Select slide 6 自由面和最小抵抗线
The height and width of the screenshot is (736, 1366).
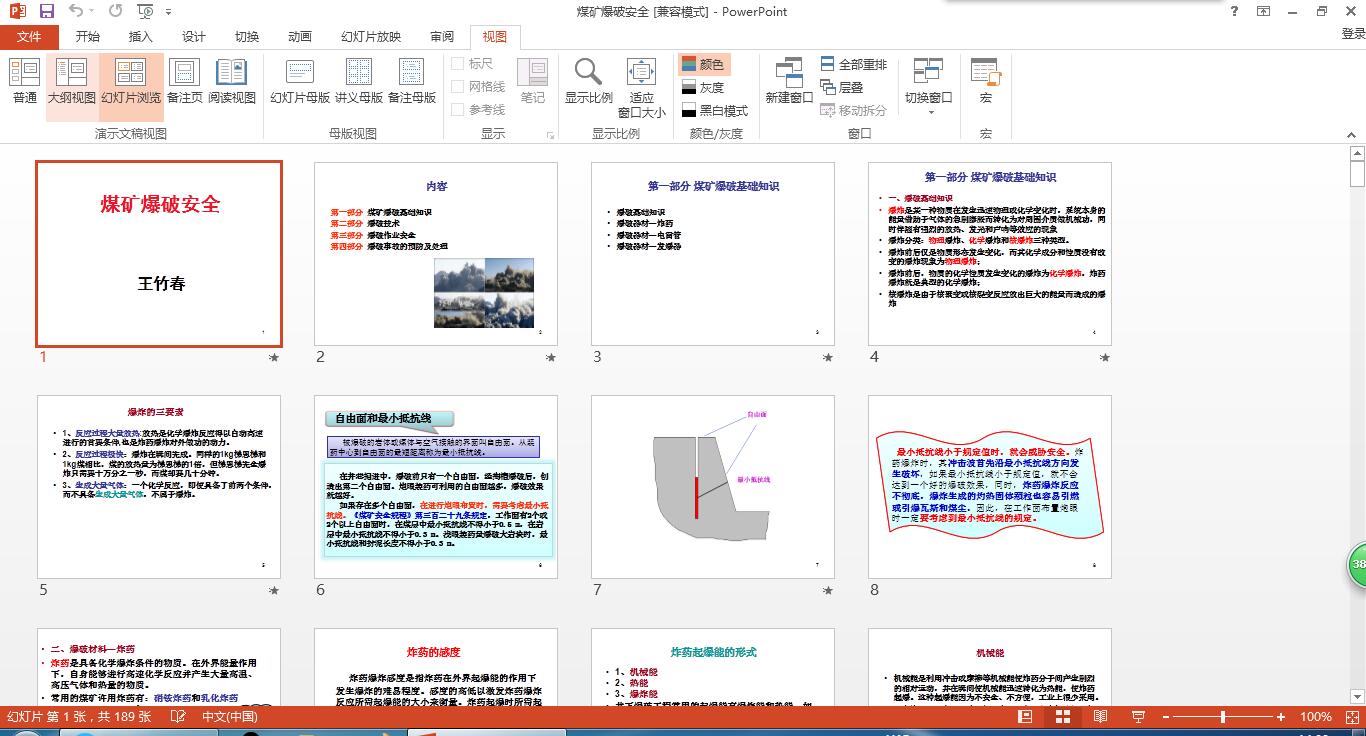[436, 487]
